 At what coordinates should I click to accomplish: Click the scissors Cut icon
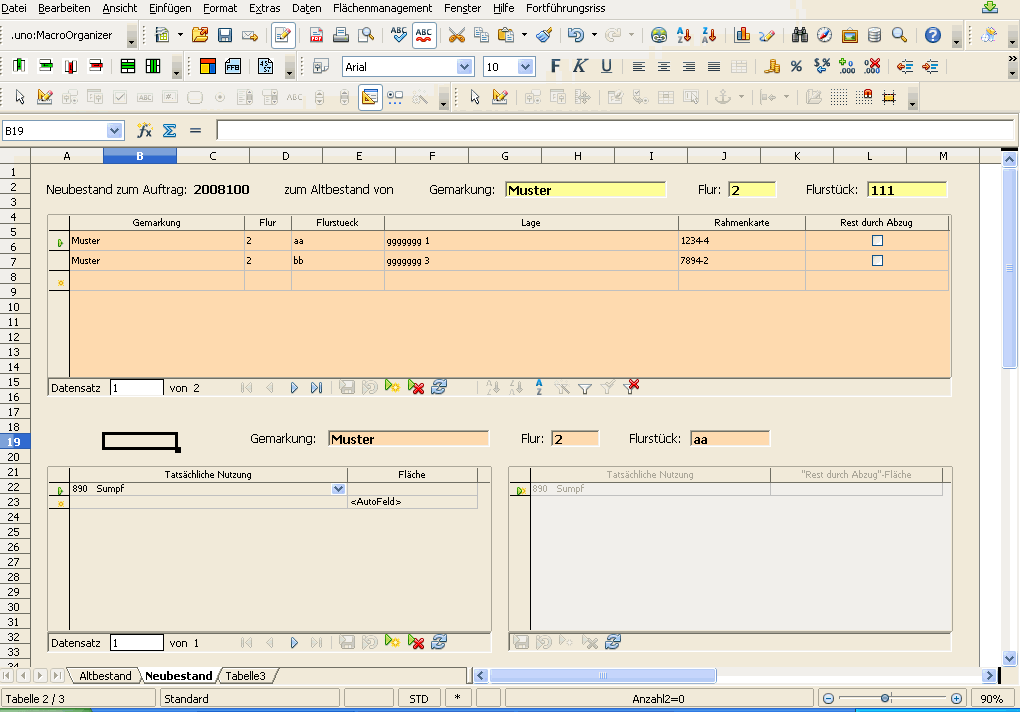click(456, 35)
